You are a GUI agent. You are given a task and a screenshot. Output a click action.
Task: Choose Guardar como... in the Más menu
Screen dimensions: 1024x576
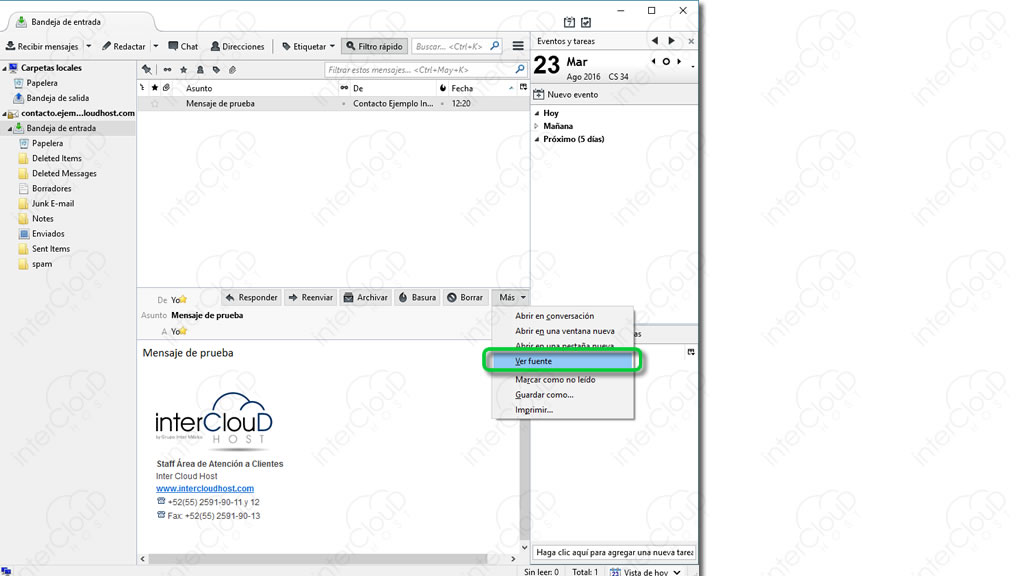pos(544,395)
